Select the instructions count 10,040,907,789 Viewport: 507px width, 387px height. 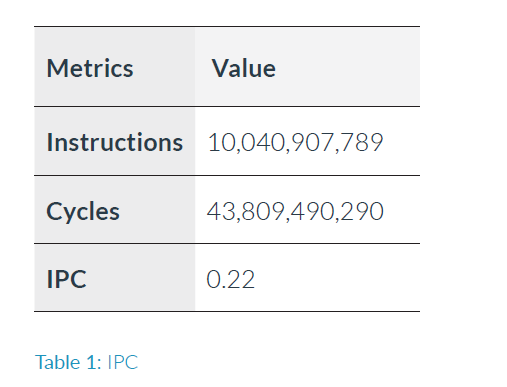295,142
